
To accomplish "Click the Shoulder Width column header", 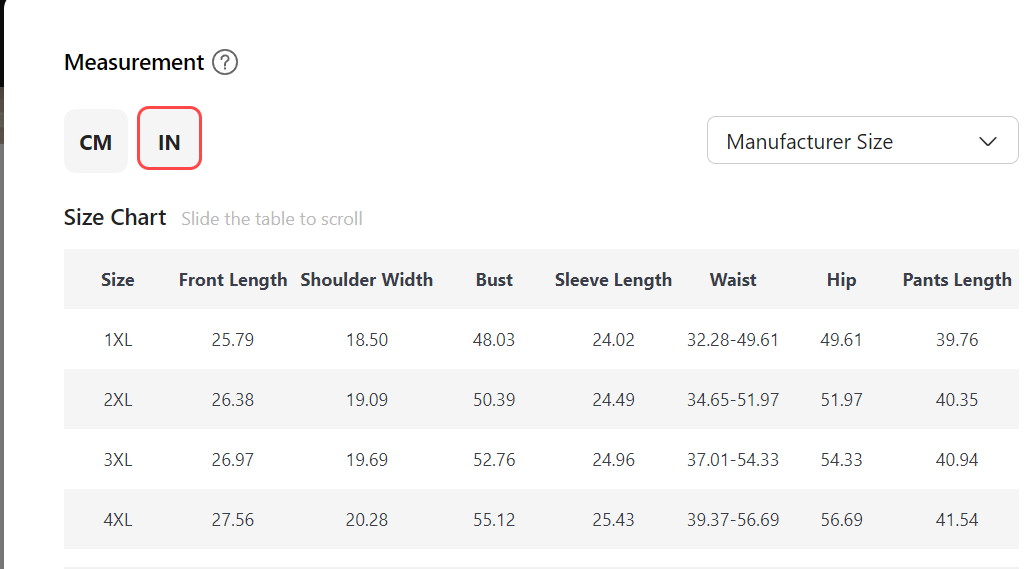I will (366, 280).
